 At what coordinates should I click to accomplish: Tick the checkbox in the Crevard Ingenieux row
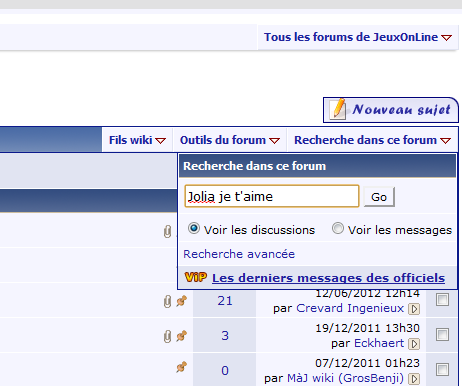(442, 300)
